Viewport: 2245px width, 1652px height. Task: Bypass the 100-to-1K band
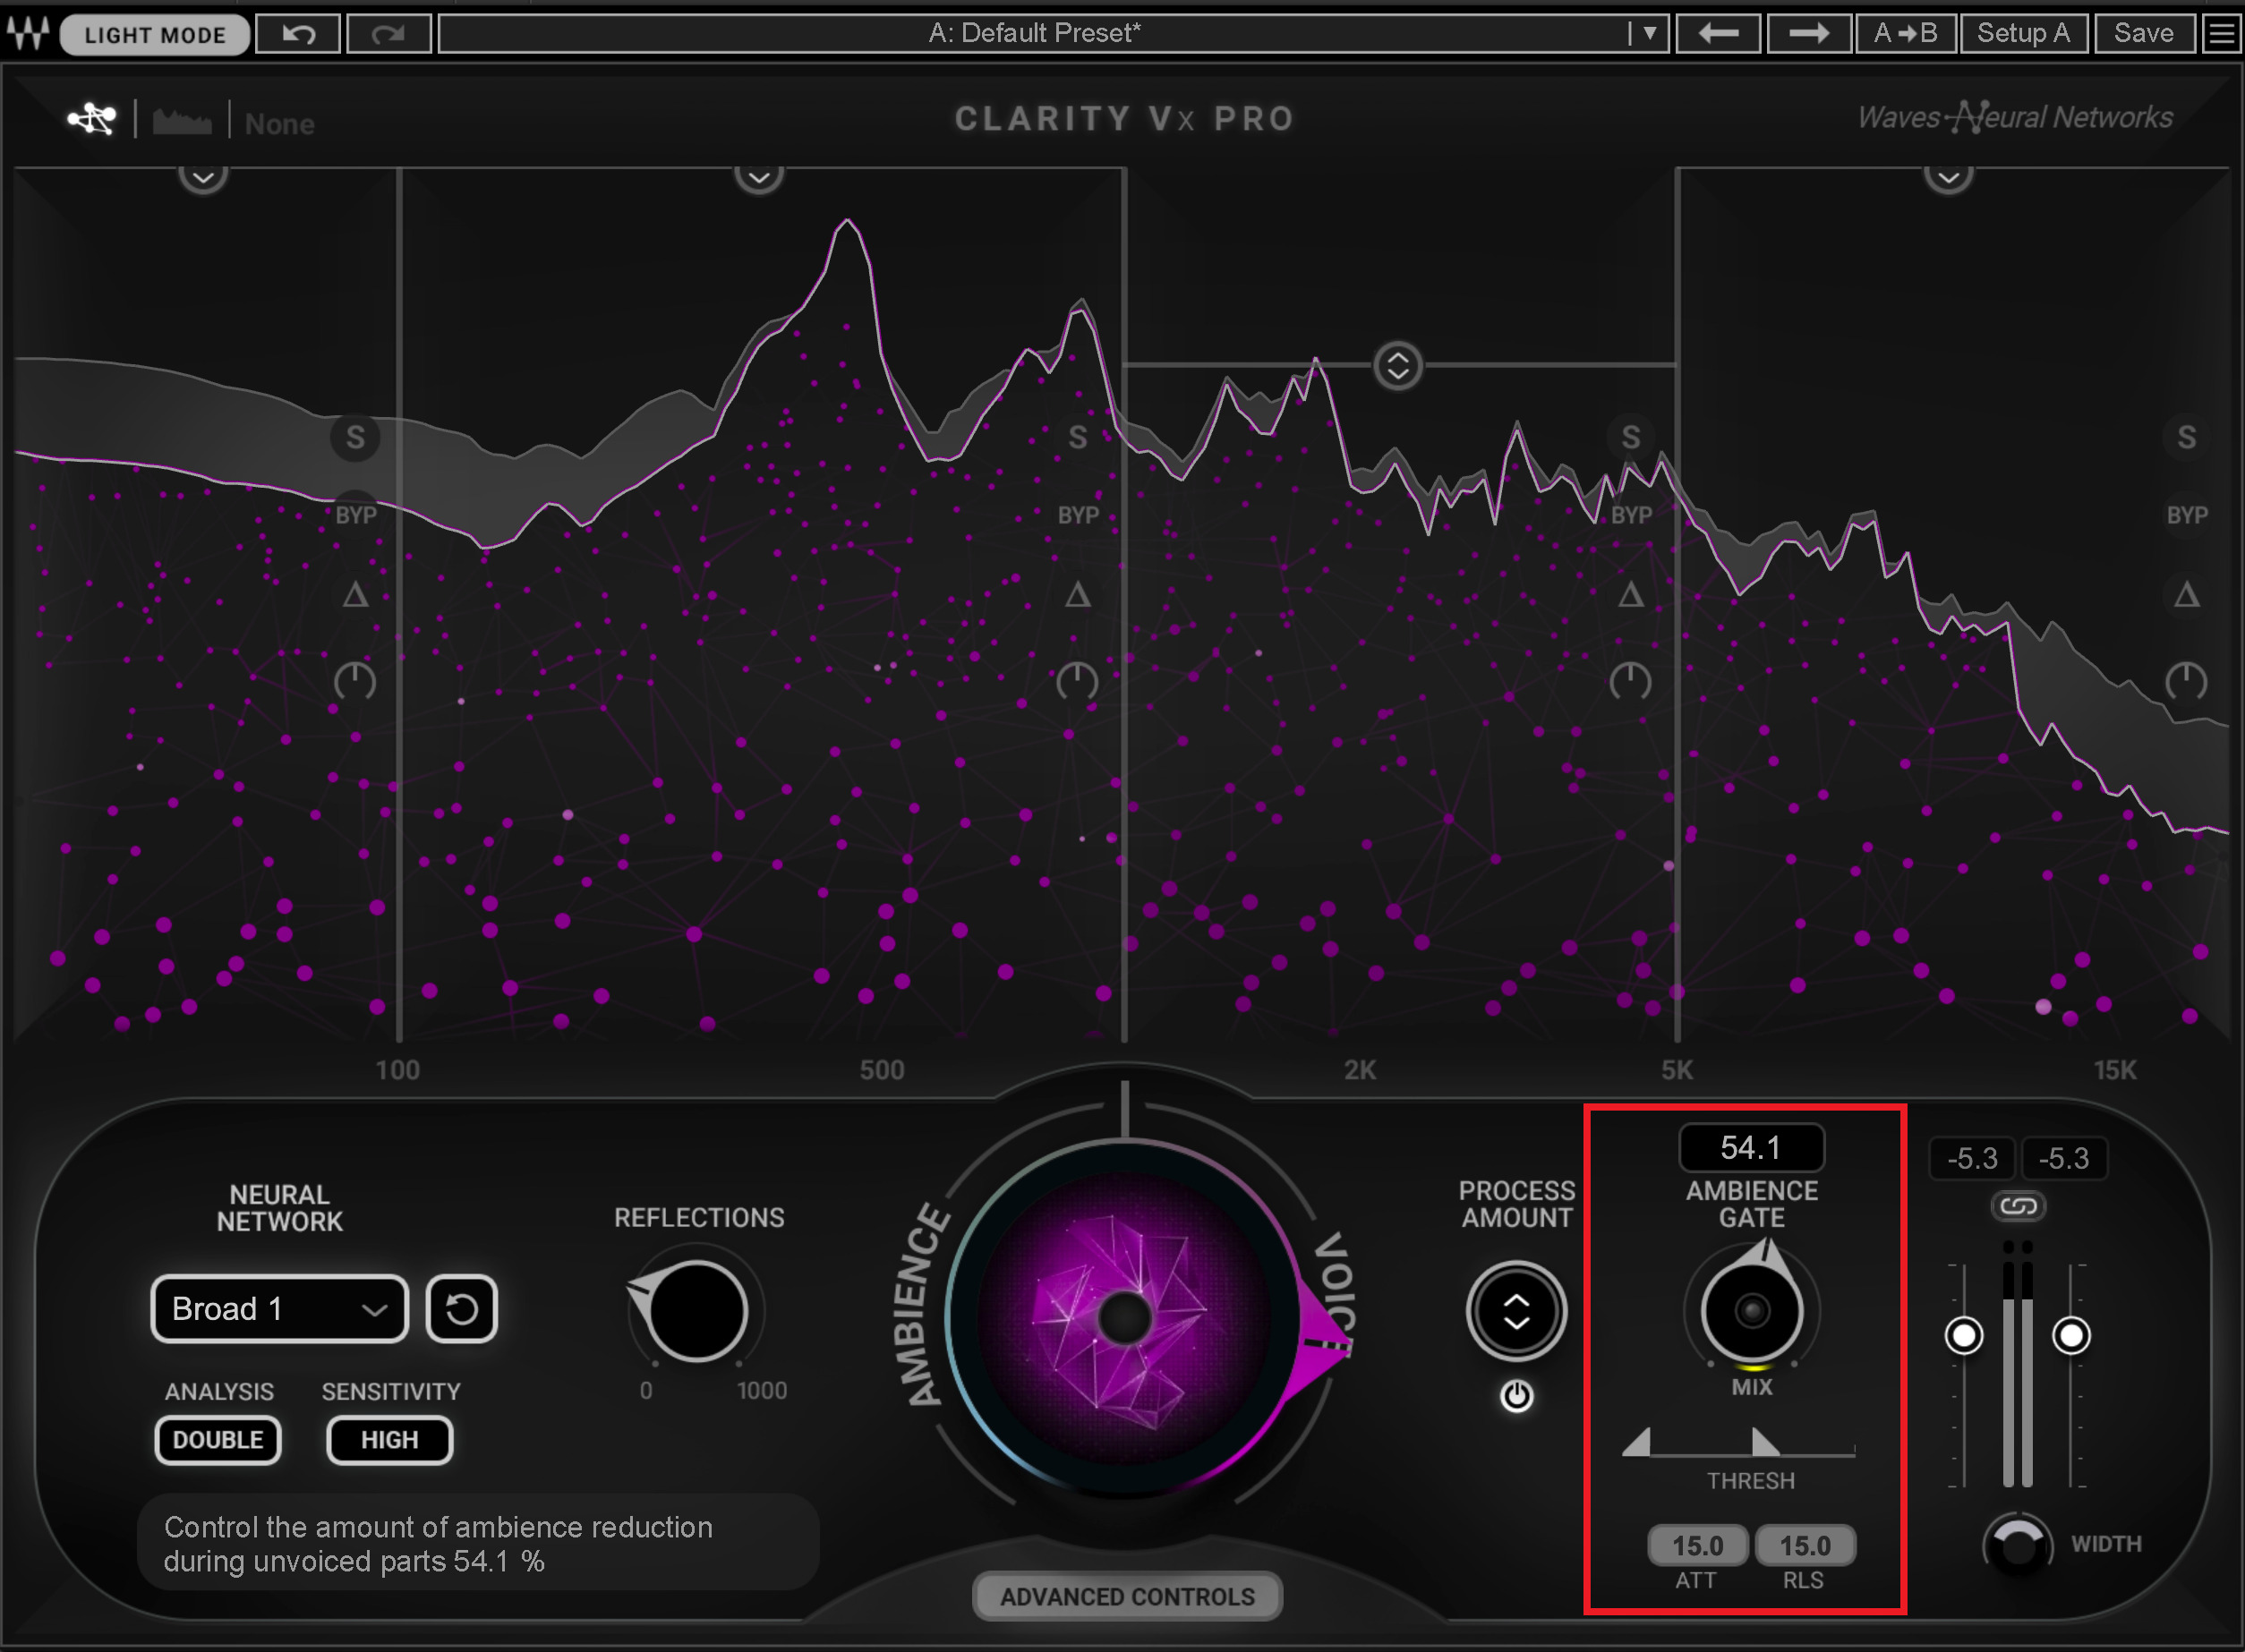point(1078,515)
